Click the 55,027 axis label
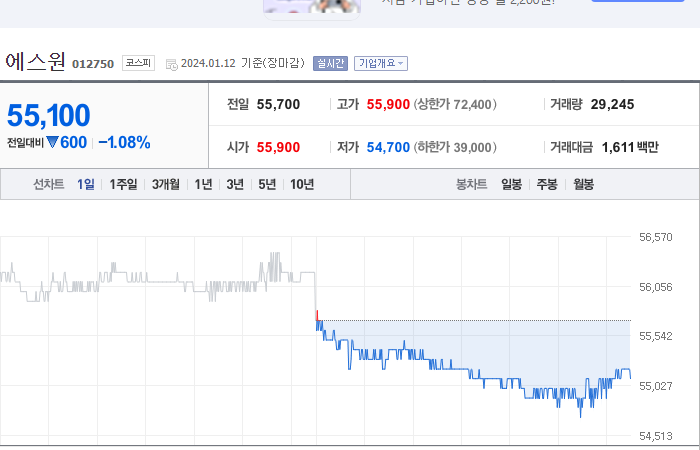Screen dimensions: 700x450 click(655, 386)
